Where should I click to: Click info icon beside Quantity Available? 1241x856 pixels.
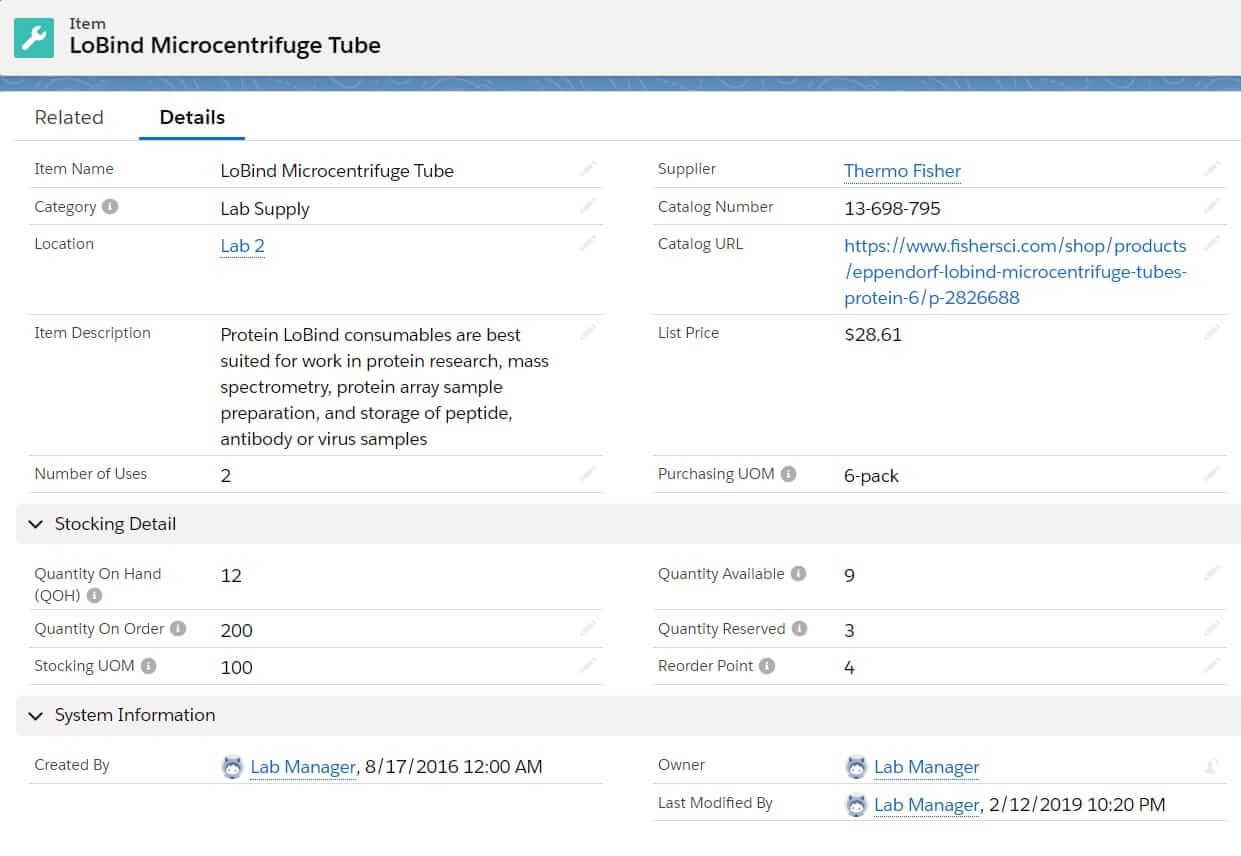click(x=798, y=574)
